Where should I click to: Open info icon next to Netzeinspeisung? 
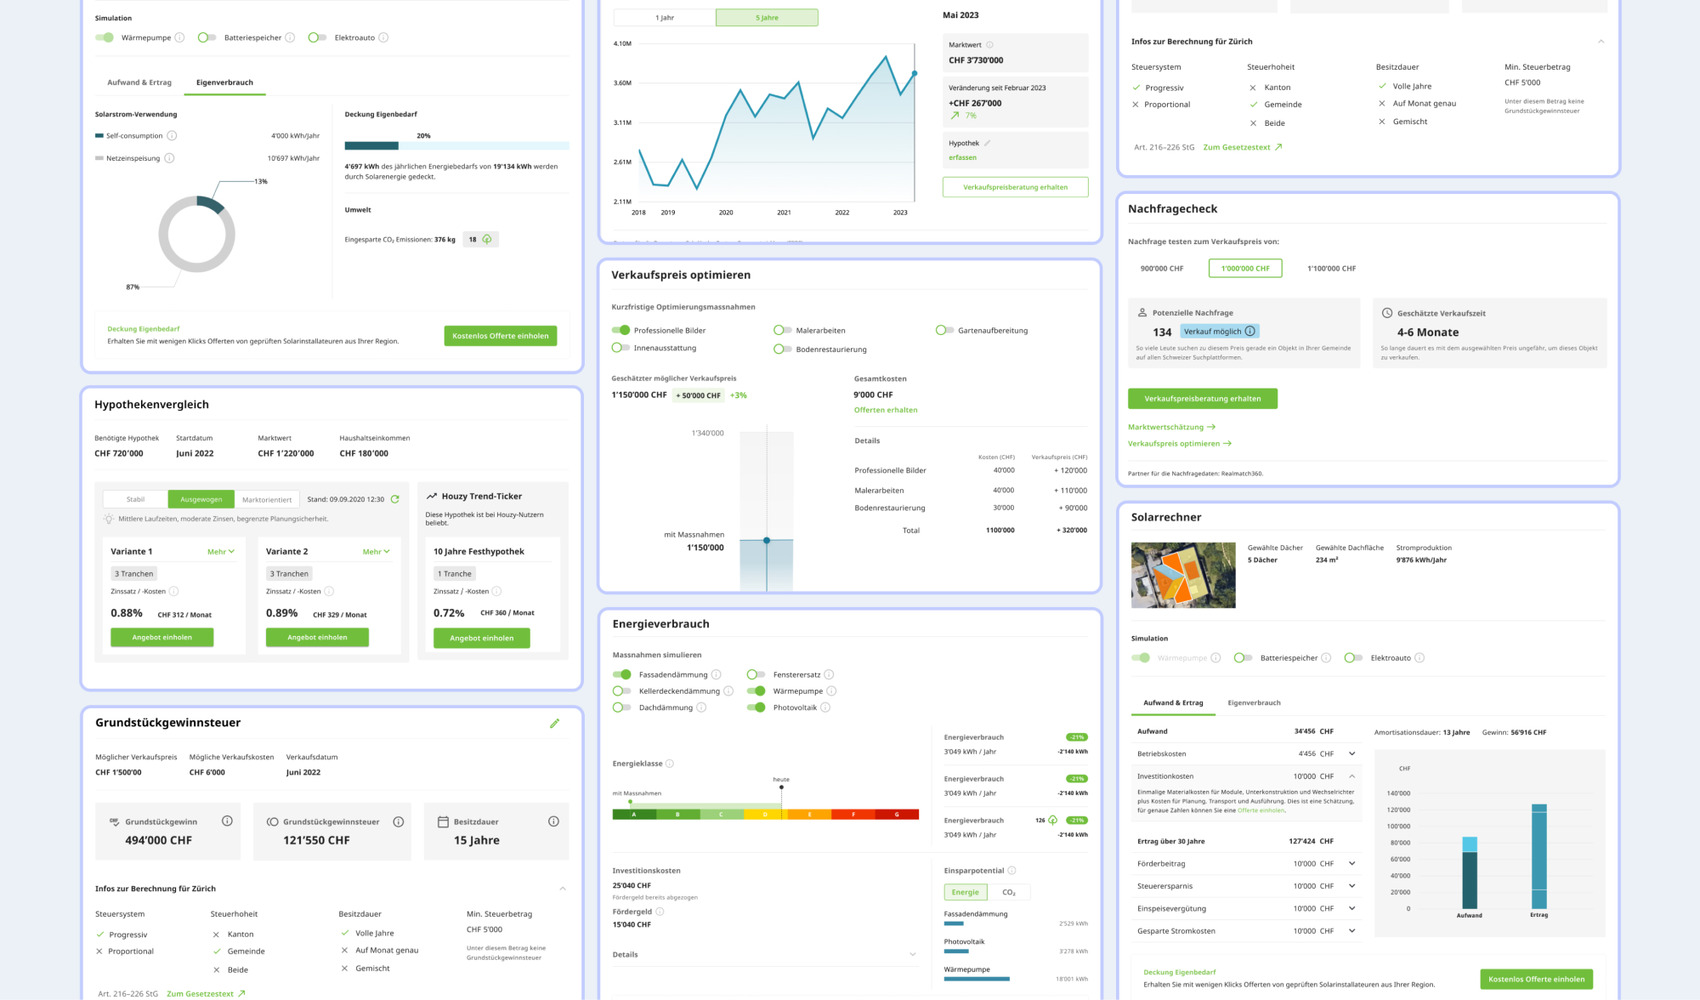pos(169,158)
